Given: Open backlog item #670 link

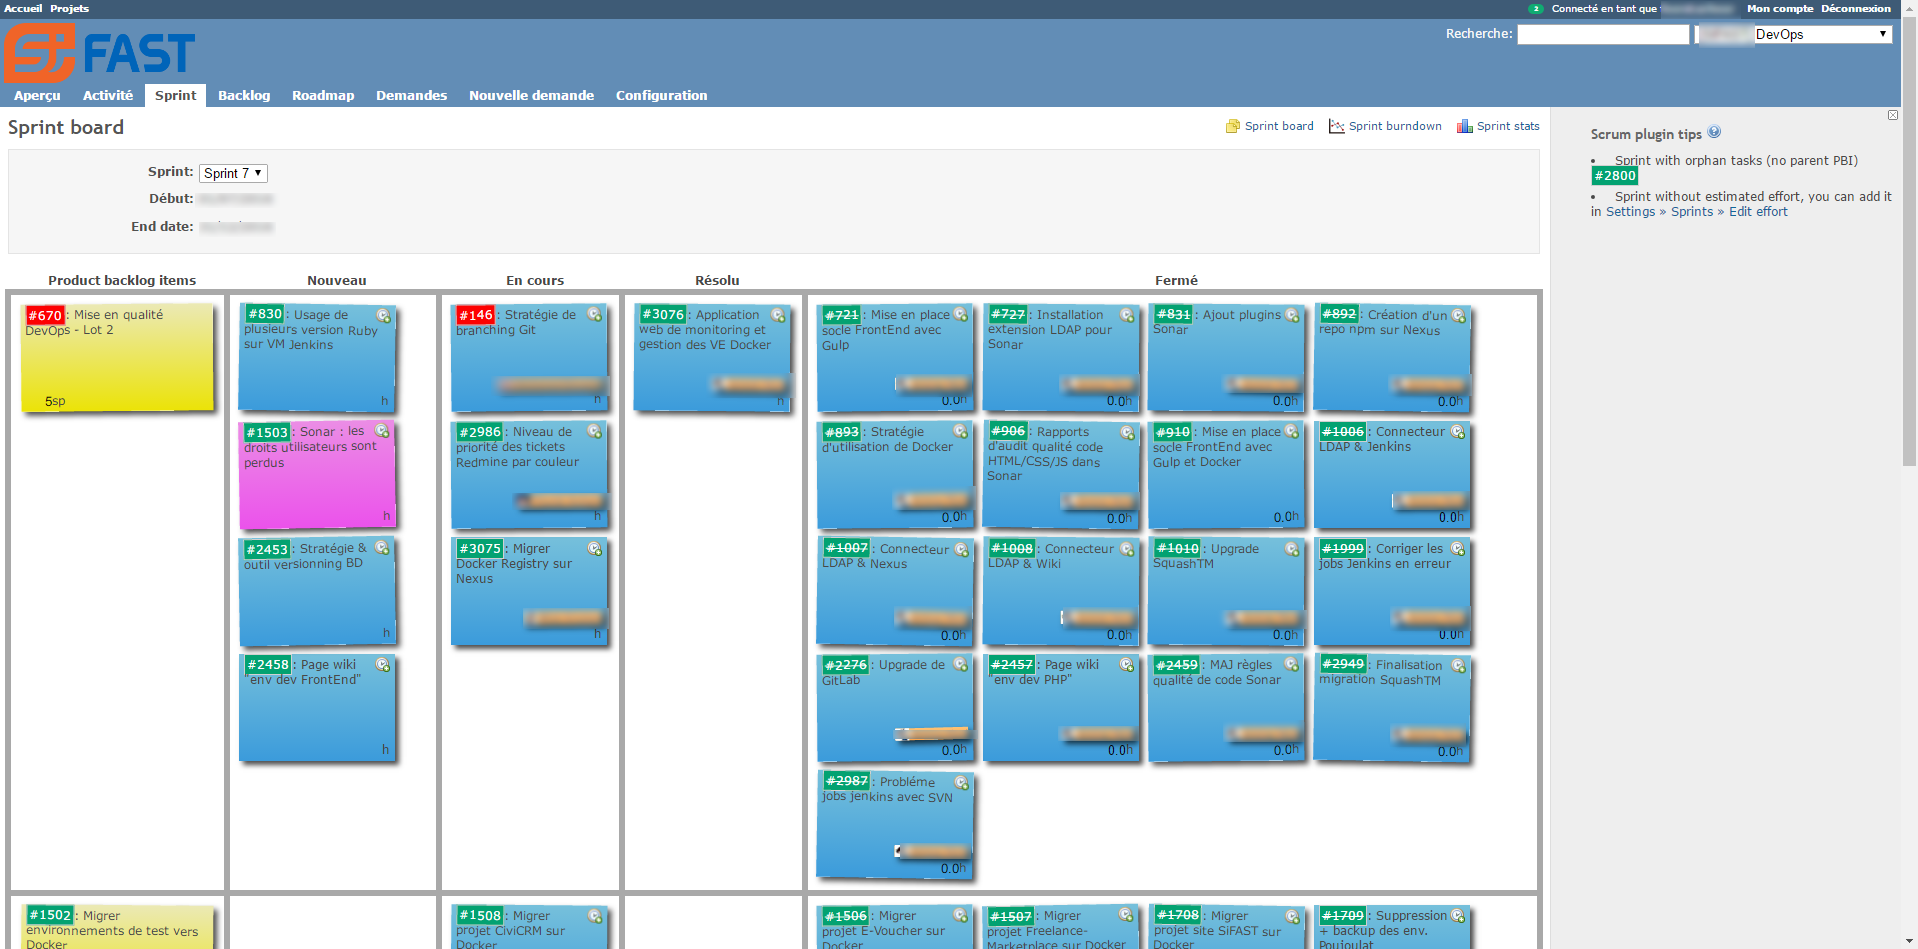Looking at the screenshot, I should coord(45,315).
